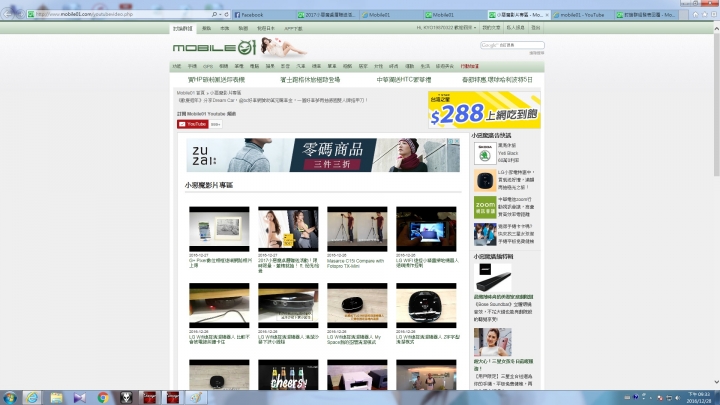Open the zoom green sidebar ad icon
The width and height of the screenshot is (720, 405).
[485, 208]
